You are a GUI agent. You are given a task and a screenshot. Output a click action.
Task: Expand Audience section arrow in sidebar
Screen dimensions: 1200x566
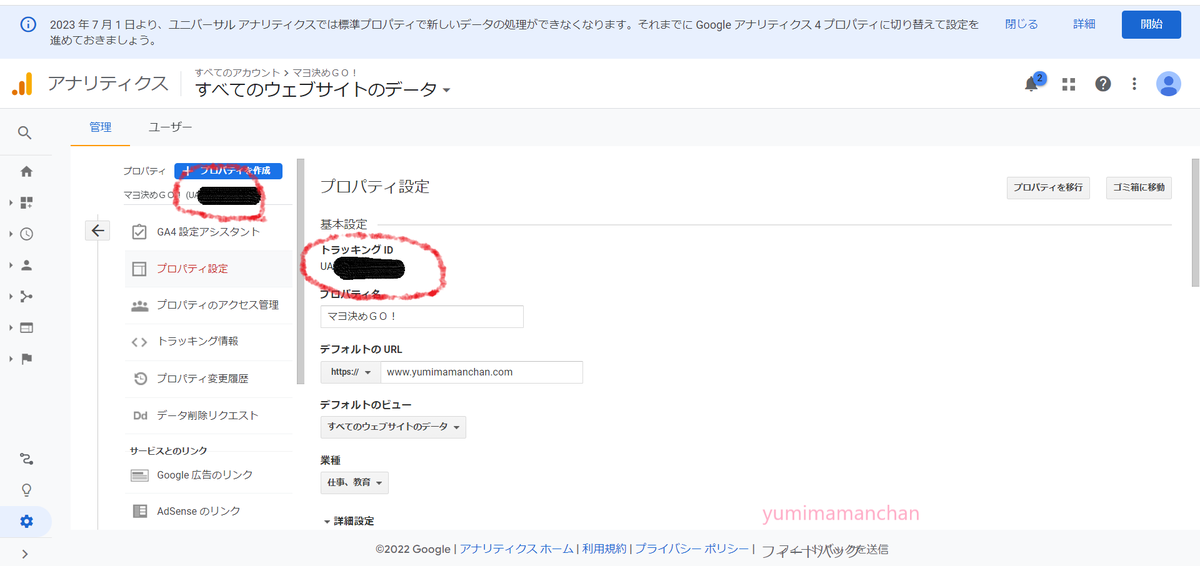coord(11,265)
